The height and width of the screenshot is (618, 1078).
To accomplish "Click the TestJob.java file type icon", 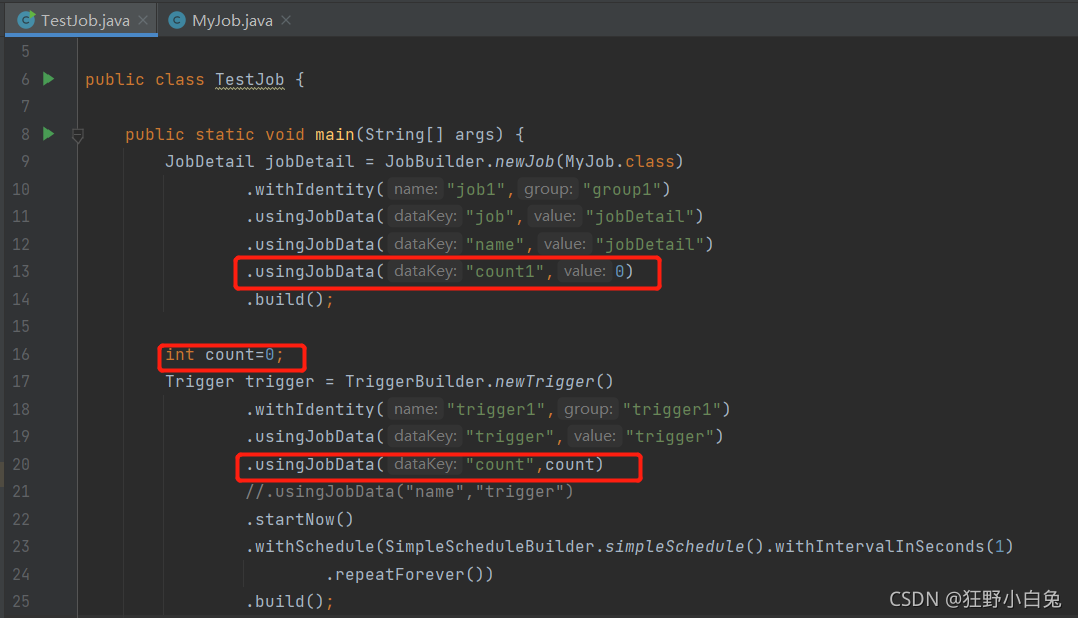I will tap(26, 20).
